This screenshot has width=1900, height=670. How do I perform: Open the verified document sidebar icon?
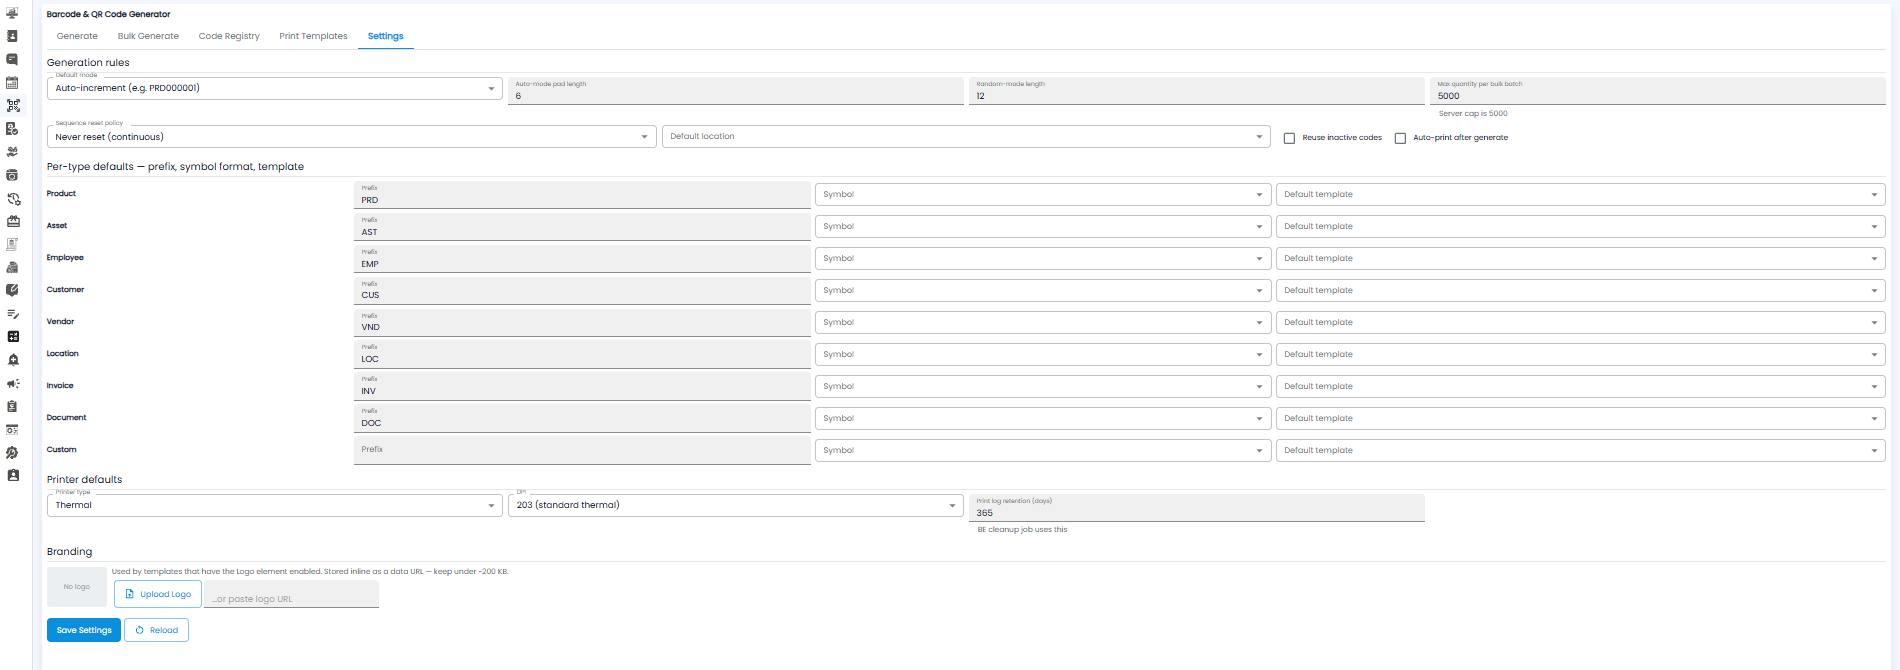click(x=12, y=128)
